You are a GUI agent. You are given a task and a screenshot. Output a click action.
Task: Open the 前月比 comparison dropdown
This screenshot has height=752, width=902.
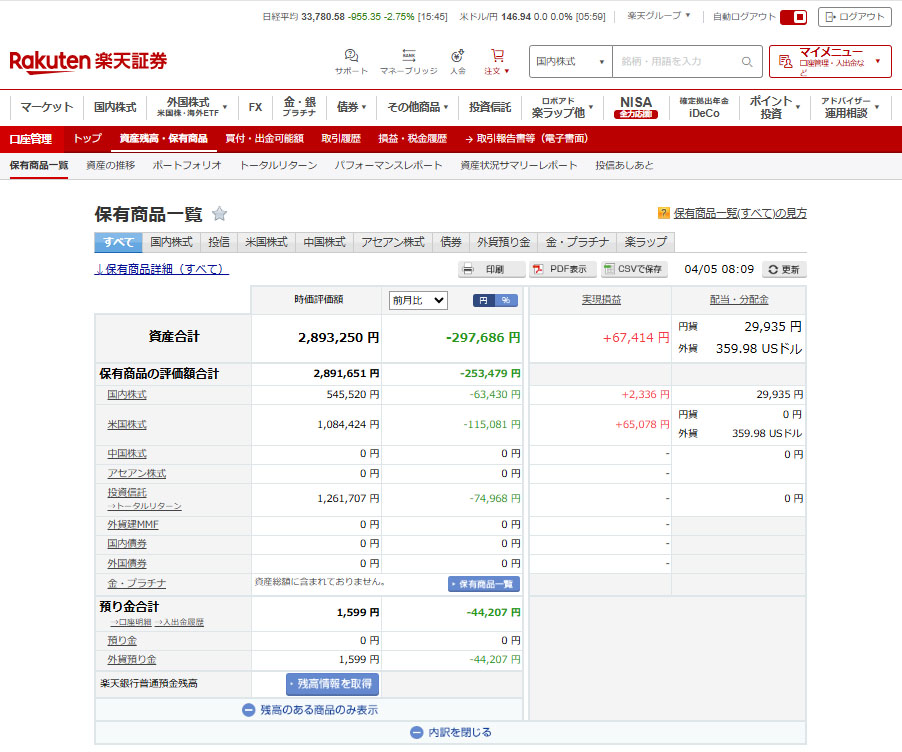pyautogui.click(x=418, y=300)
